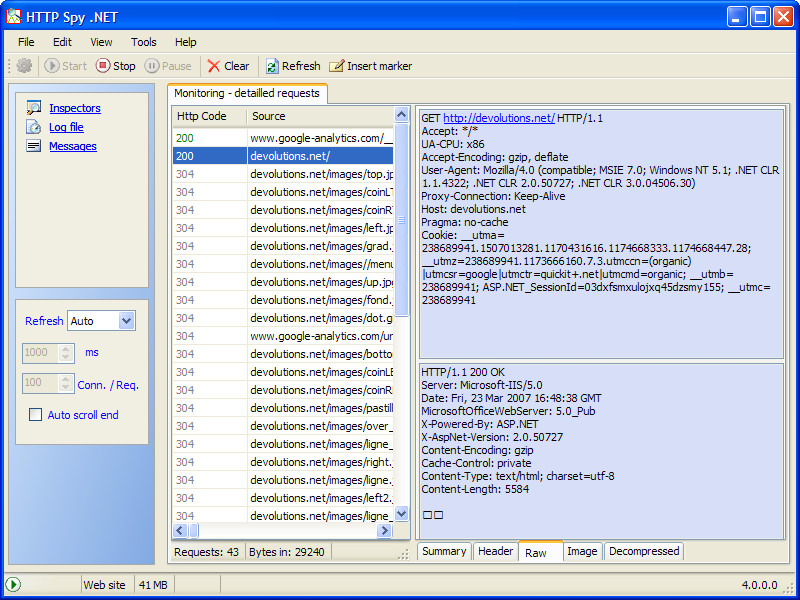Click the Inspectors magnifier icon
This screenshot has width=800, height=600.
(x=34, y=108)
